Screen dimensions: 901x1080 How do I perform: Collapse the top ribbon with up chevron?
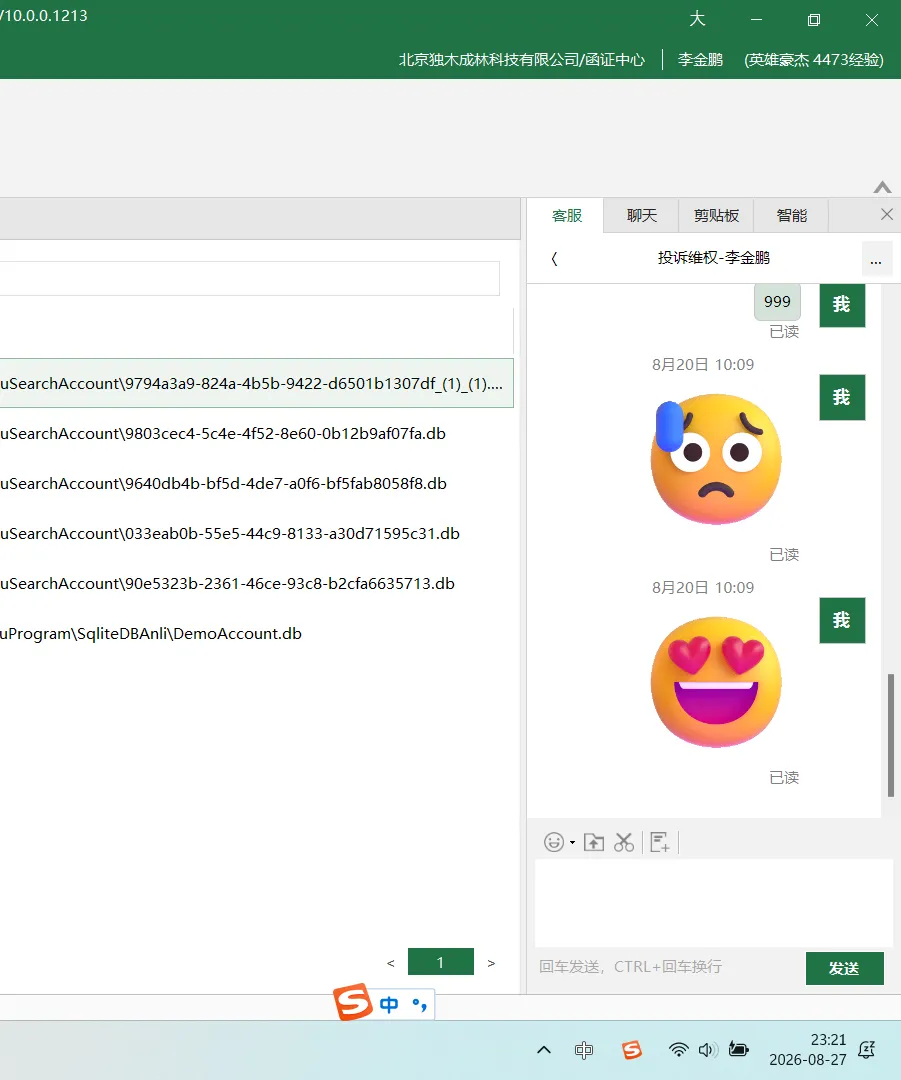[x=882, y=187]
